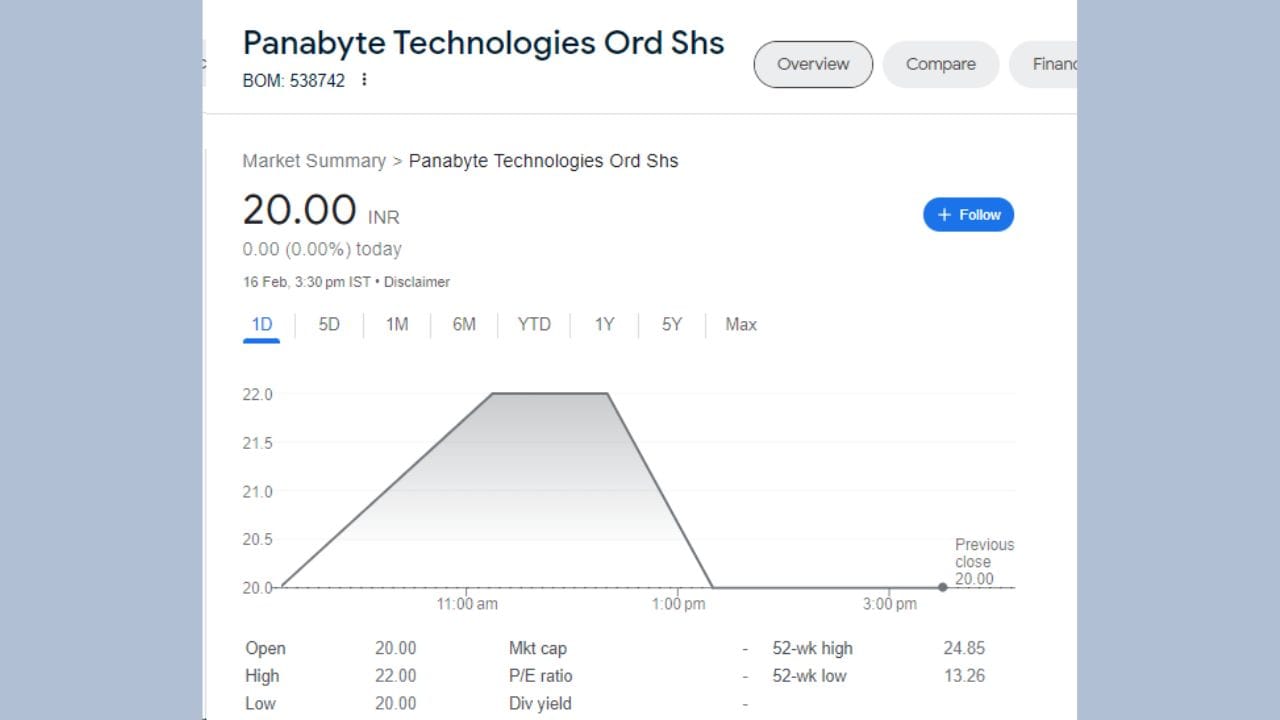
Task: Follow Panabyte Technologies stock
Action: (x=968, y=214)
